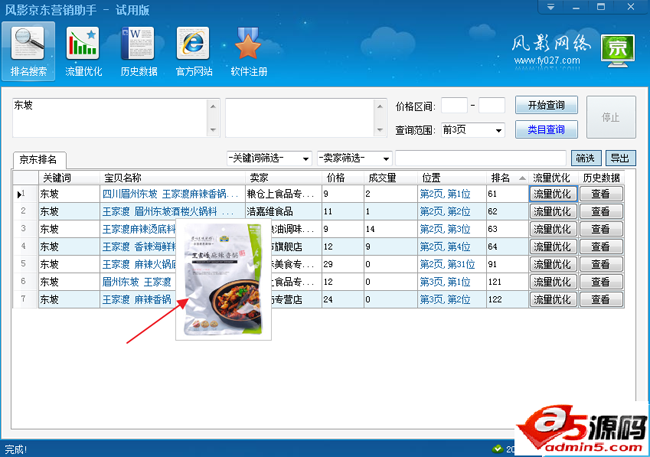Open position link 第2页,第4位
The image size is (650, 457).
coord(445,247)
